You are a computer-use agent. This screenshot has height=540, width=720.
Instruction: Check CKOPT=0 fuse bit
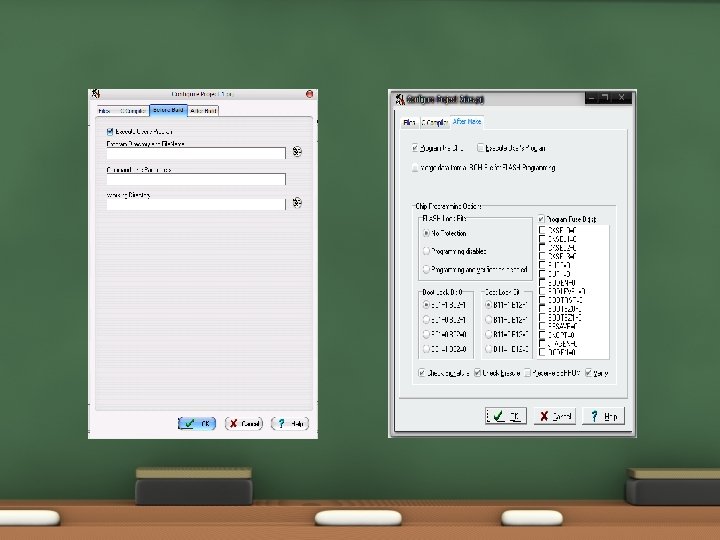tap(542, 335)
